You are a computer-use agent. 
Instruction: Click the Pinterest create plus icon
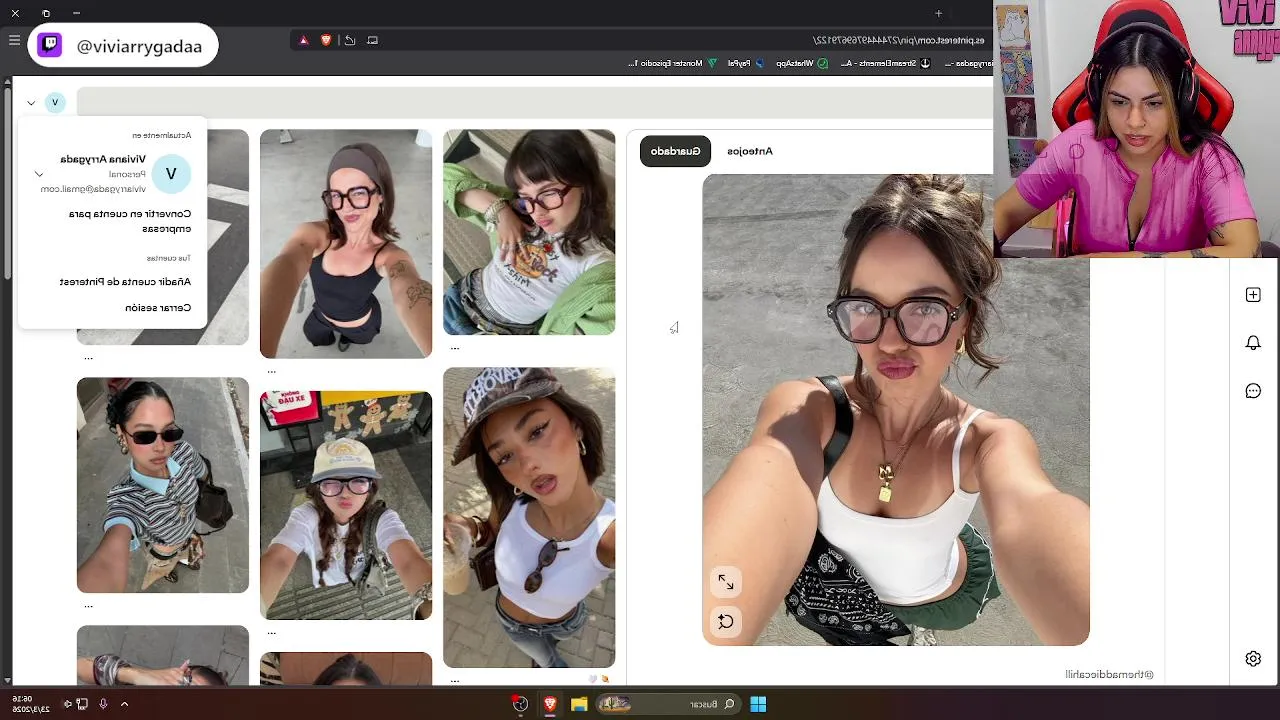pos(1253,295)
